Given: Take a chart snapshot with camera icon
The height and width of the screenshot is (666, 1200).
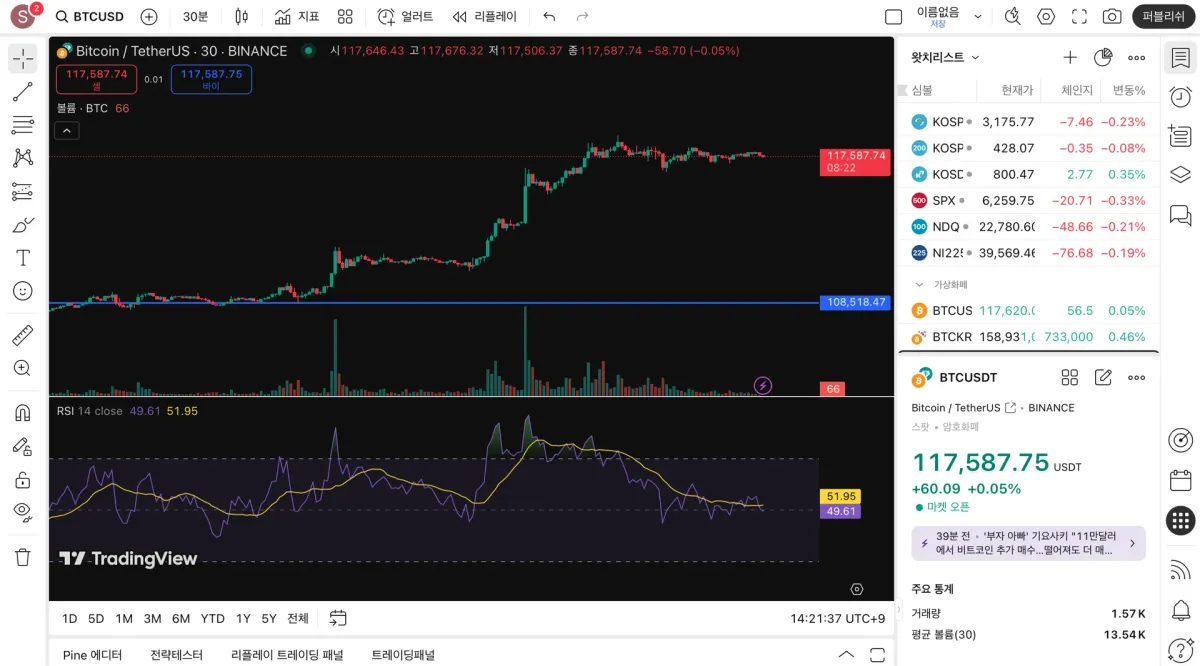Looking at the screenshot, I should tap(1112, 17).
